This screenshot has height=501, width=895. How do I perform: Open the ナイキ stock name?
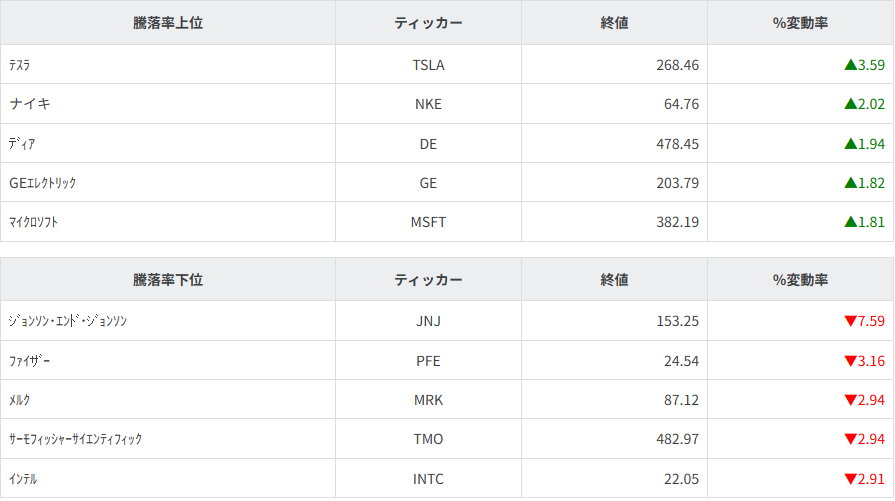click(x=30, y=104)
